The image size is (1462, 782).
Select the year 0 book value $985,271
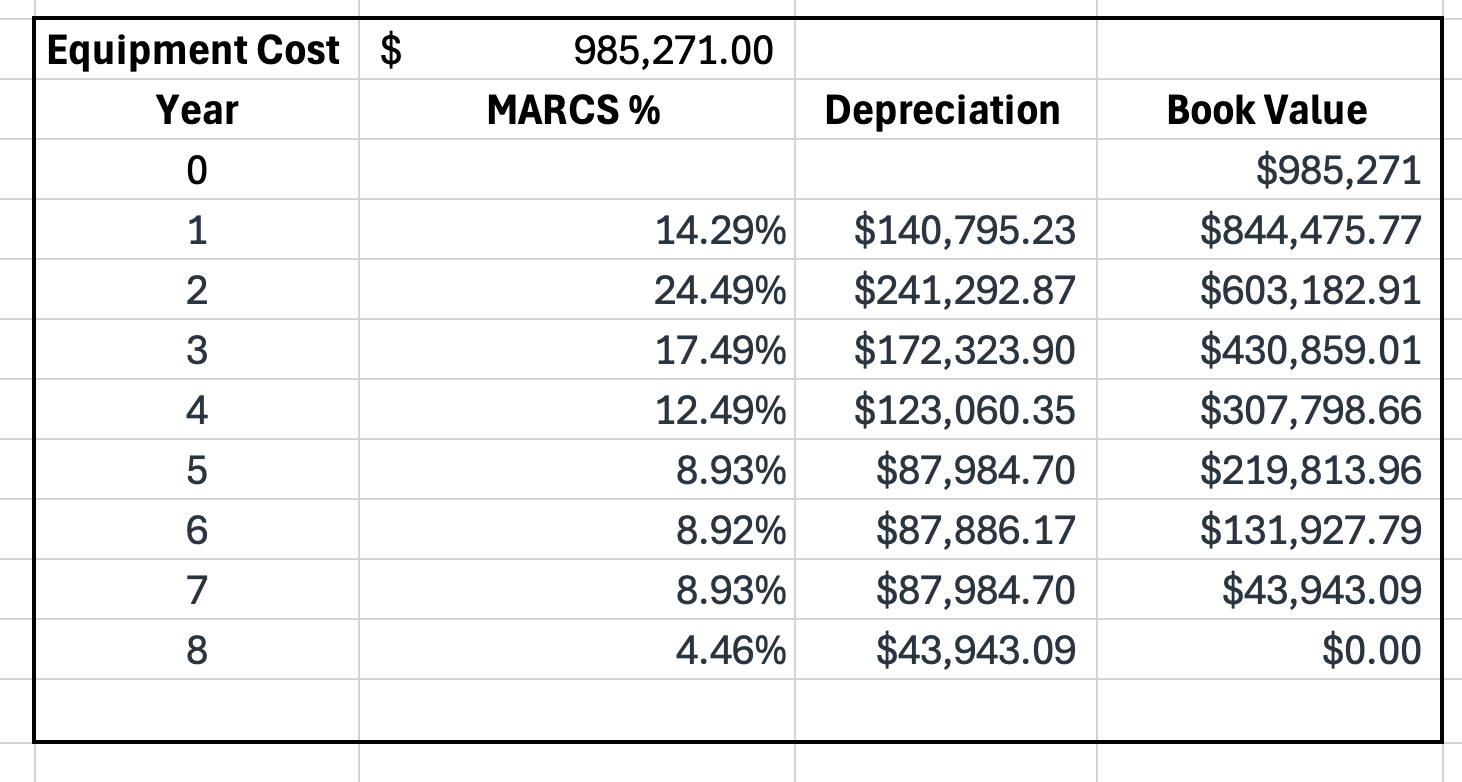coord(1338,171)
